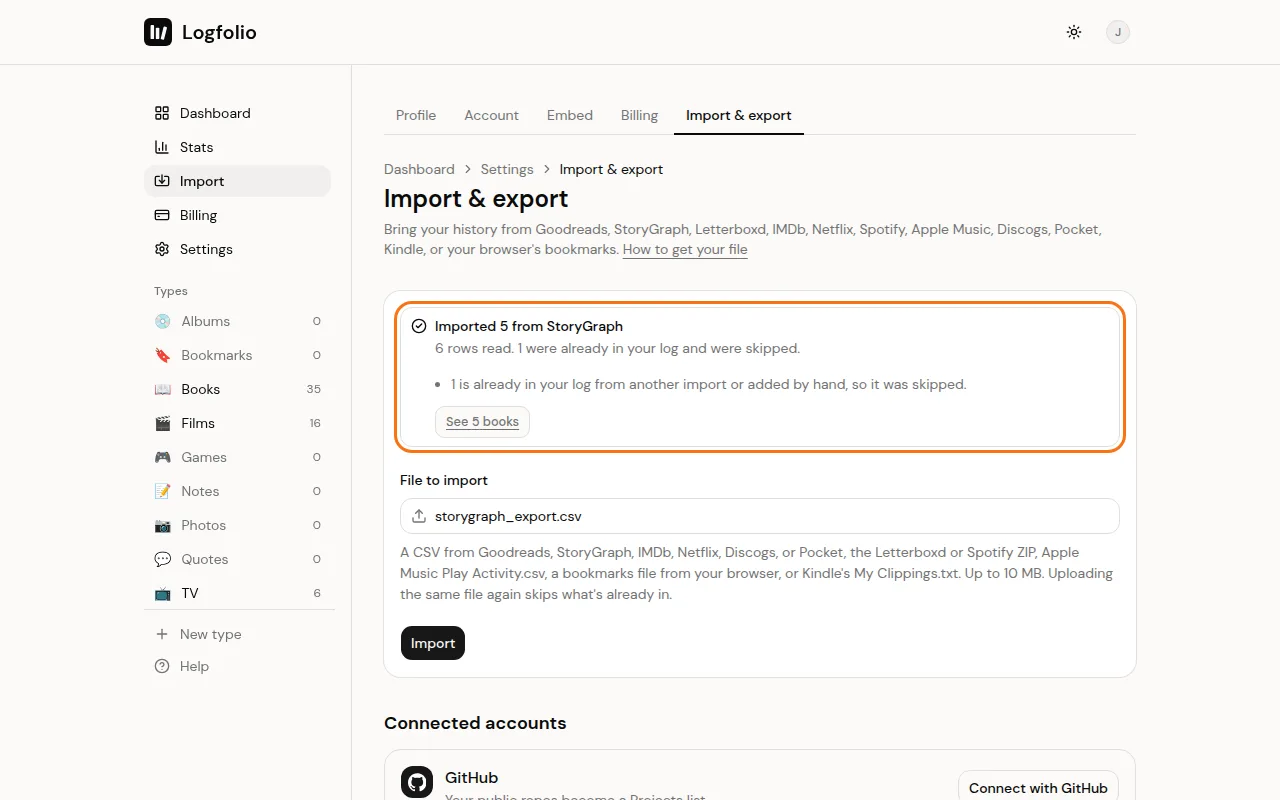This screenshot has width=1280, height=800.
Task: Open the TV type label
Action: 190,593
